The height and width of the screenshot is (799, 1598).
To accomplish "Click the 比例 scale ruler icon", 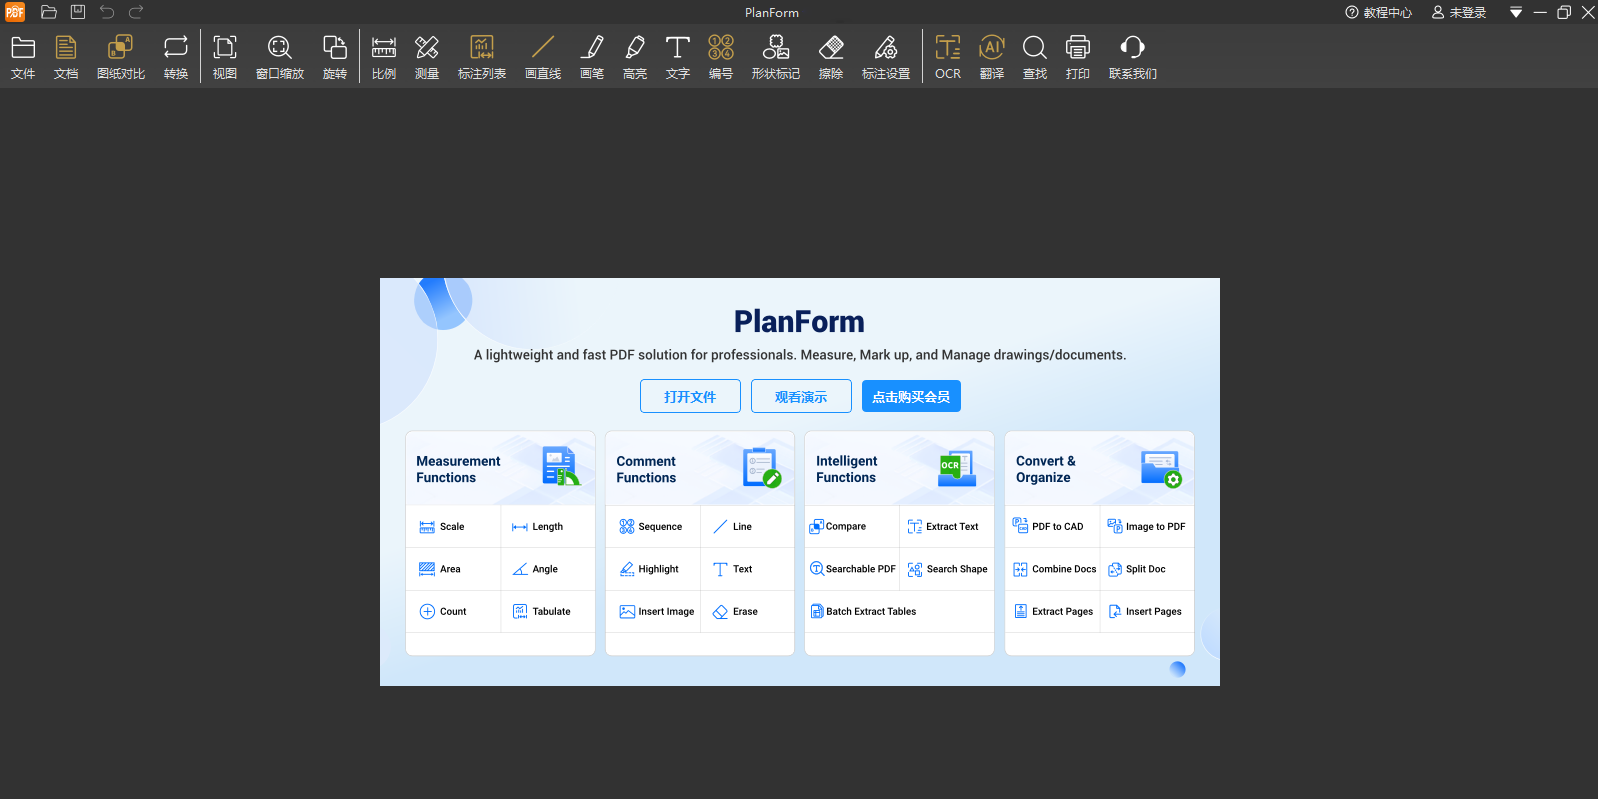I will pos(384,57).
